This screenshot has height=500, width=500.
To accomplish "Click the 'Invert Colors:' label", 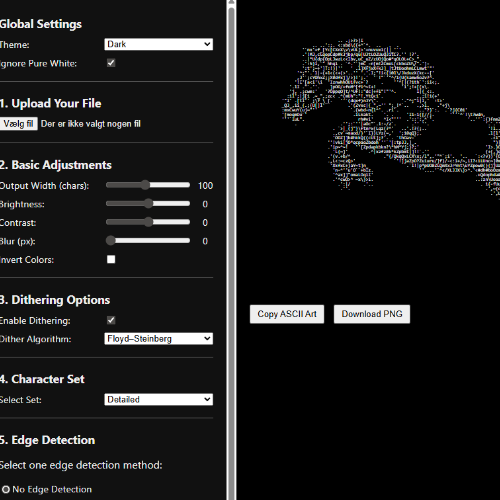I will tap(27, 260).
